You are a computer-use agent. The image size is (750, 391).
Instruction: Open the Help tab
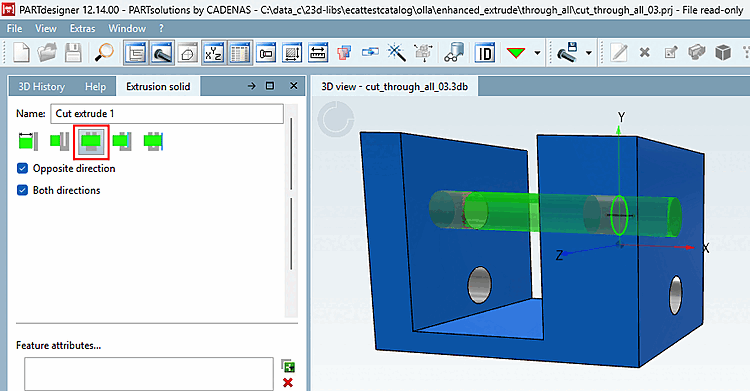coord(95,87)
